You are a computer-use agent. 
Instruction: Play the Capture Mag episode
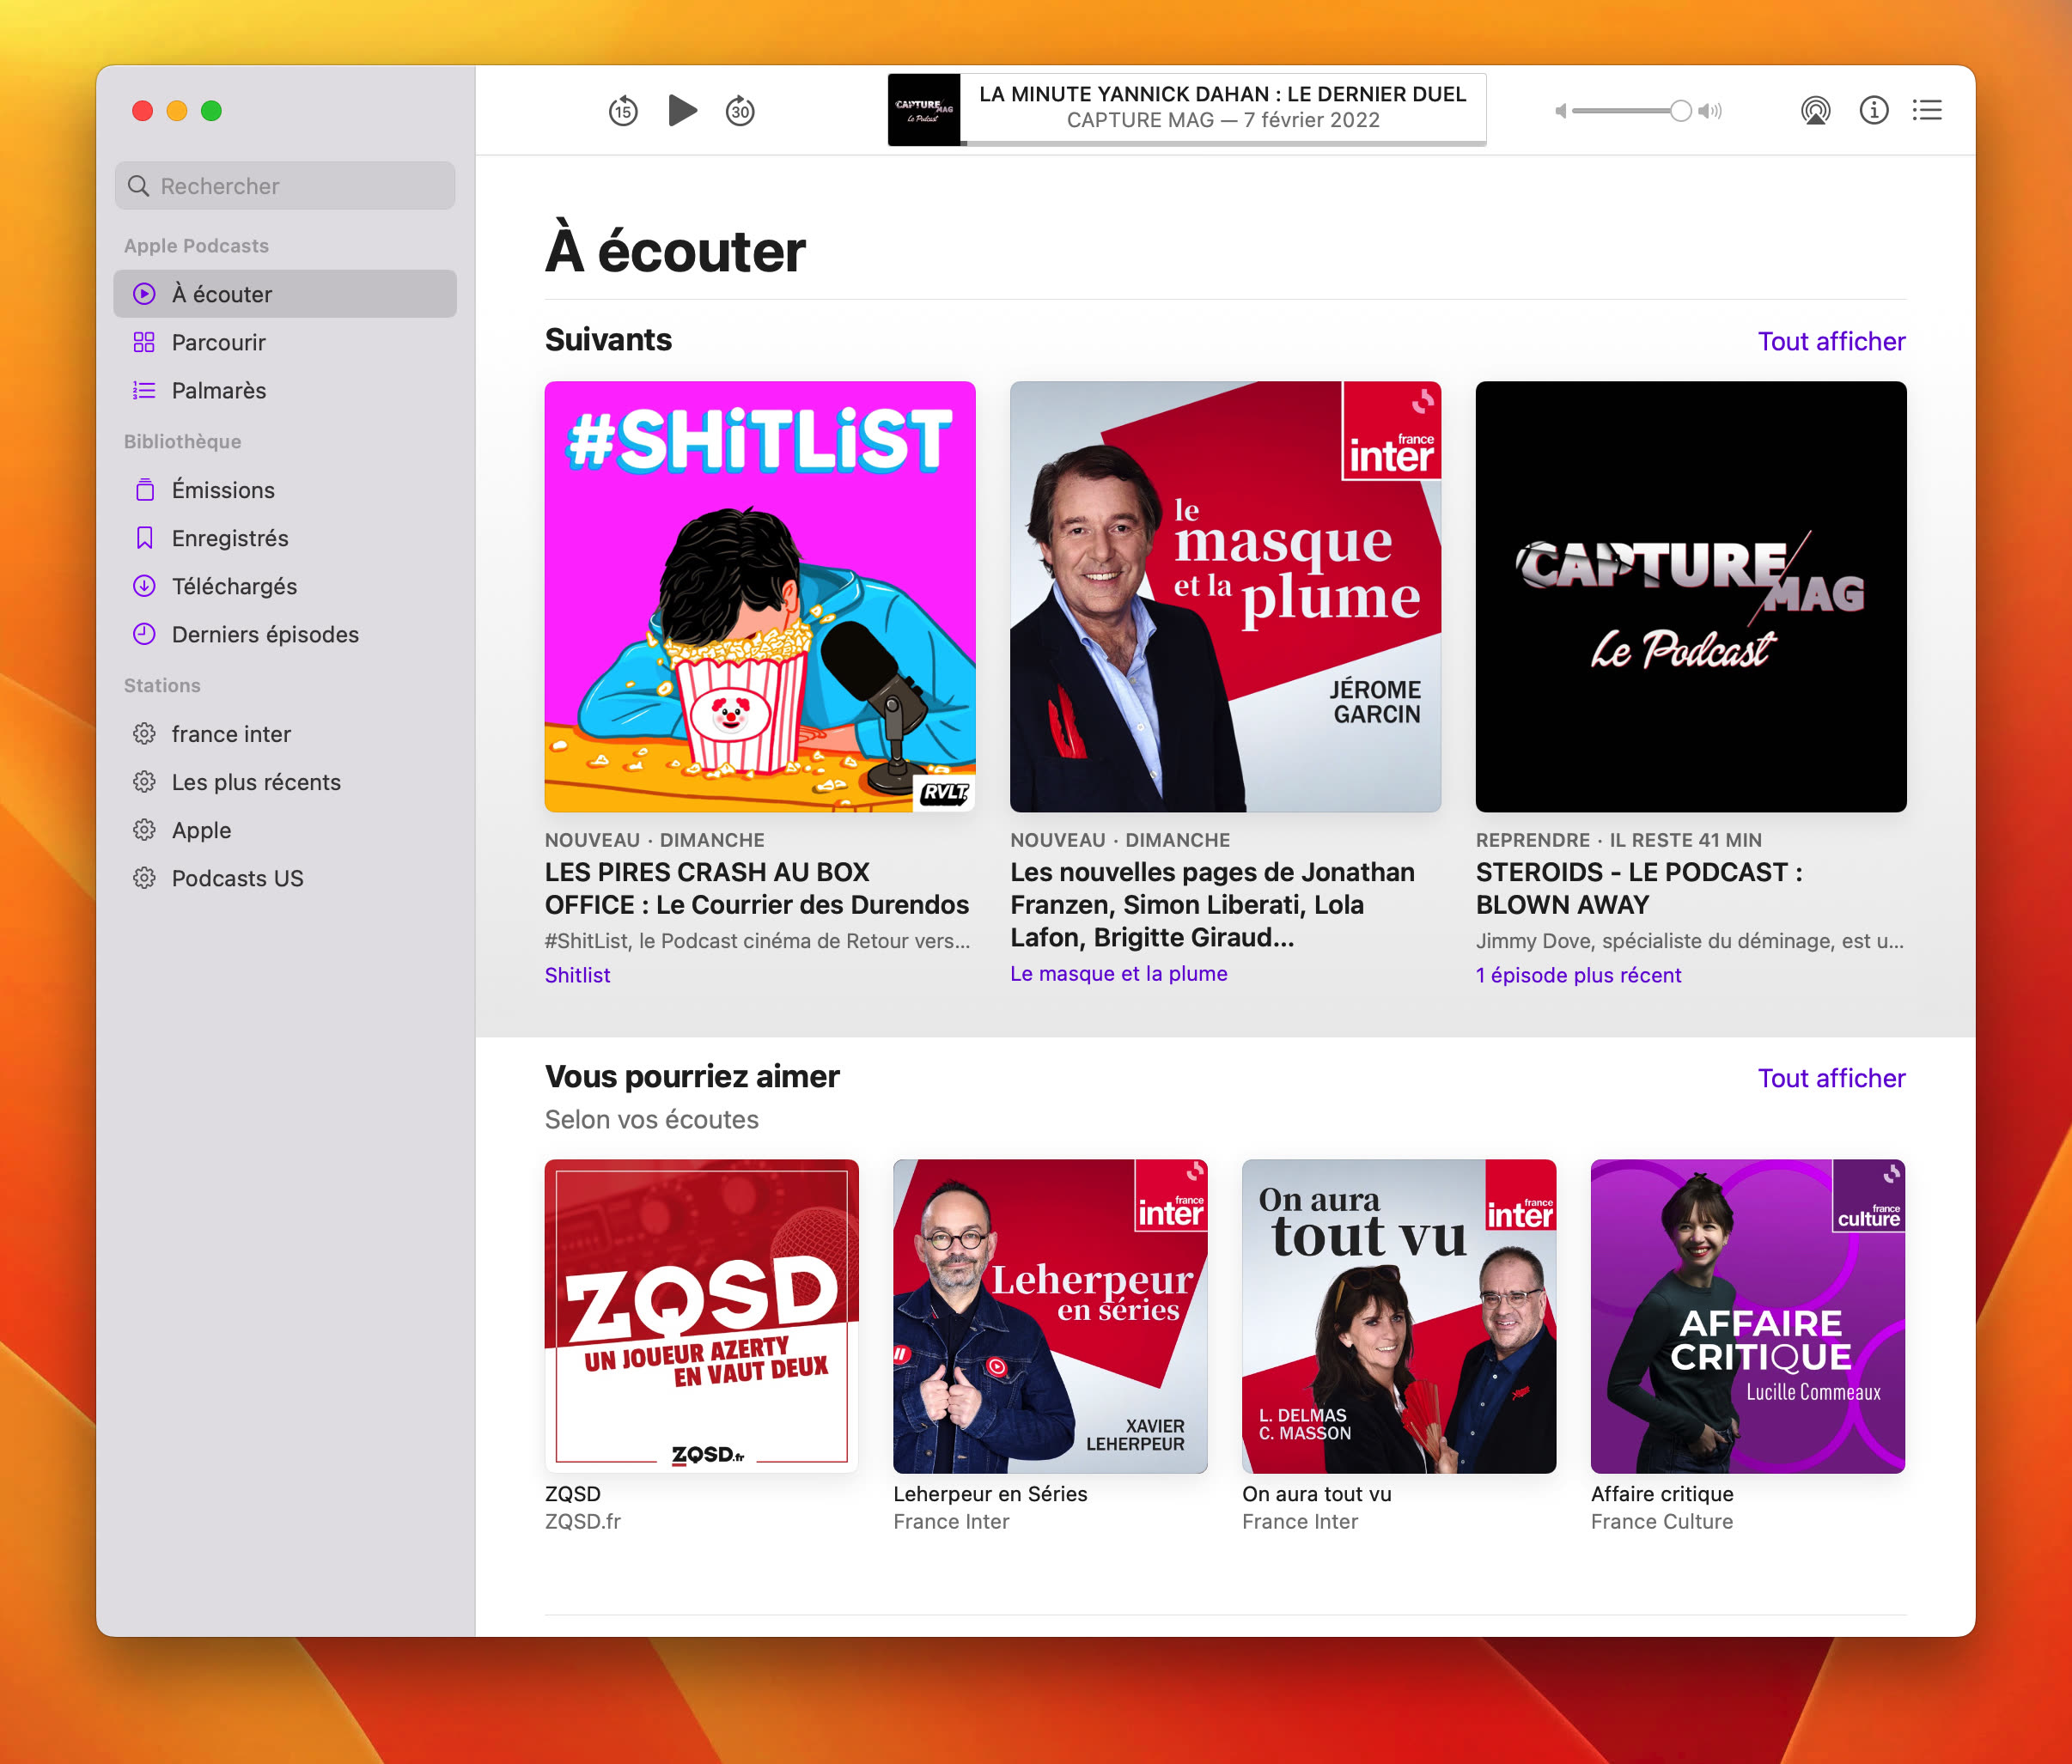[x=683, y=111]
